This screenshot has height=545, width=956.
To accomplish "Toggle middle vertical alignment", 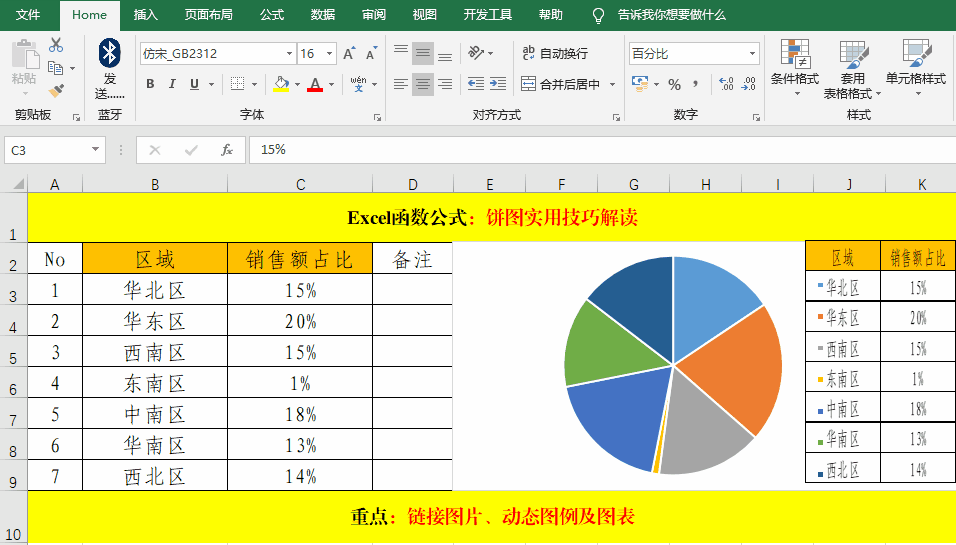I will click(x=423, y=54).
